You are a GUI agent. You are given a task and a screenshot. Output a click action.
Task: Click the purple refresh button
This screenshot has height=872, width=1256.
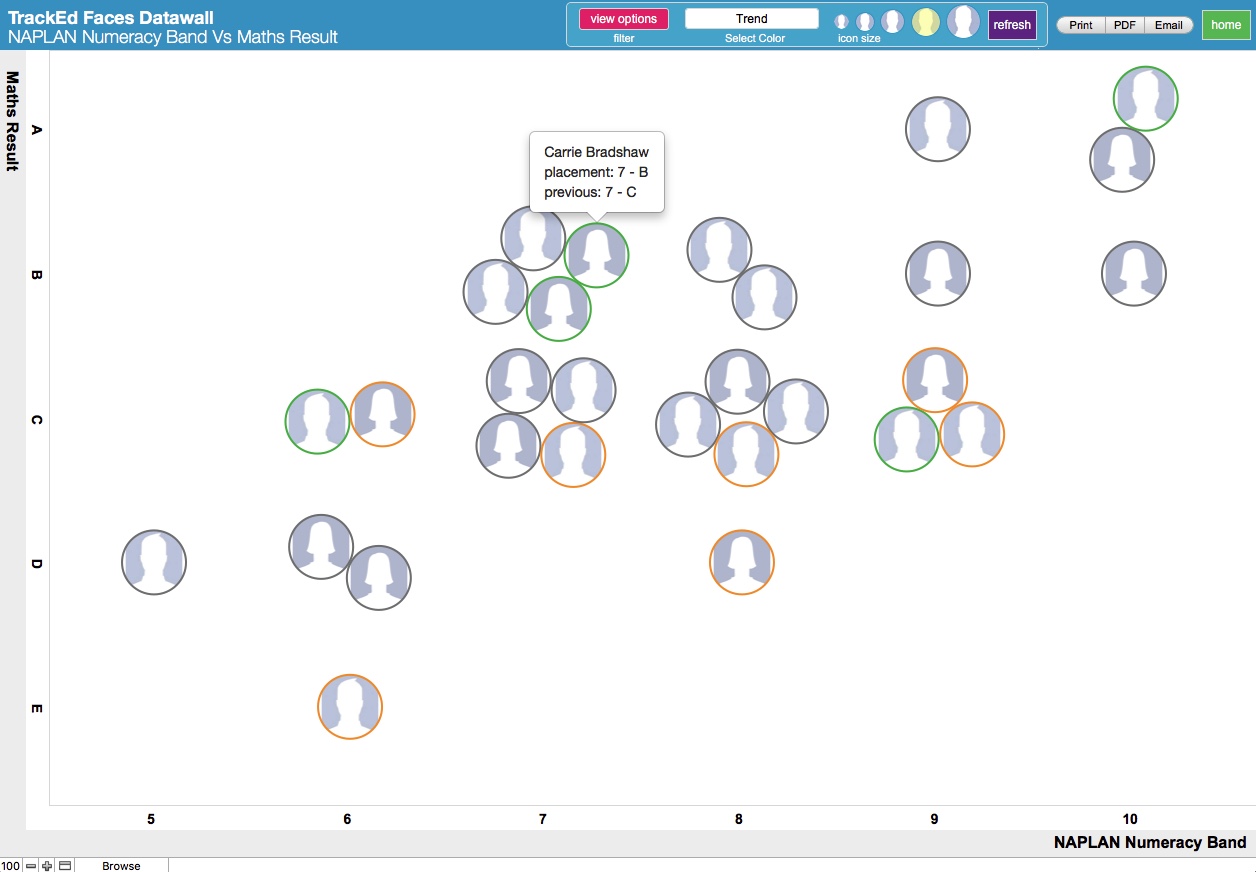pos(1012,25)
